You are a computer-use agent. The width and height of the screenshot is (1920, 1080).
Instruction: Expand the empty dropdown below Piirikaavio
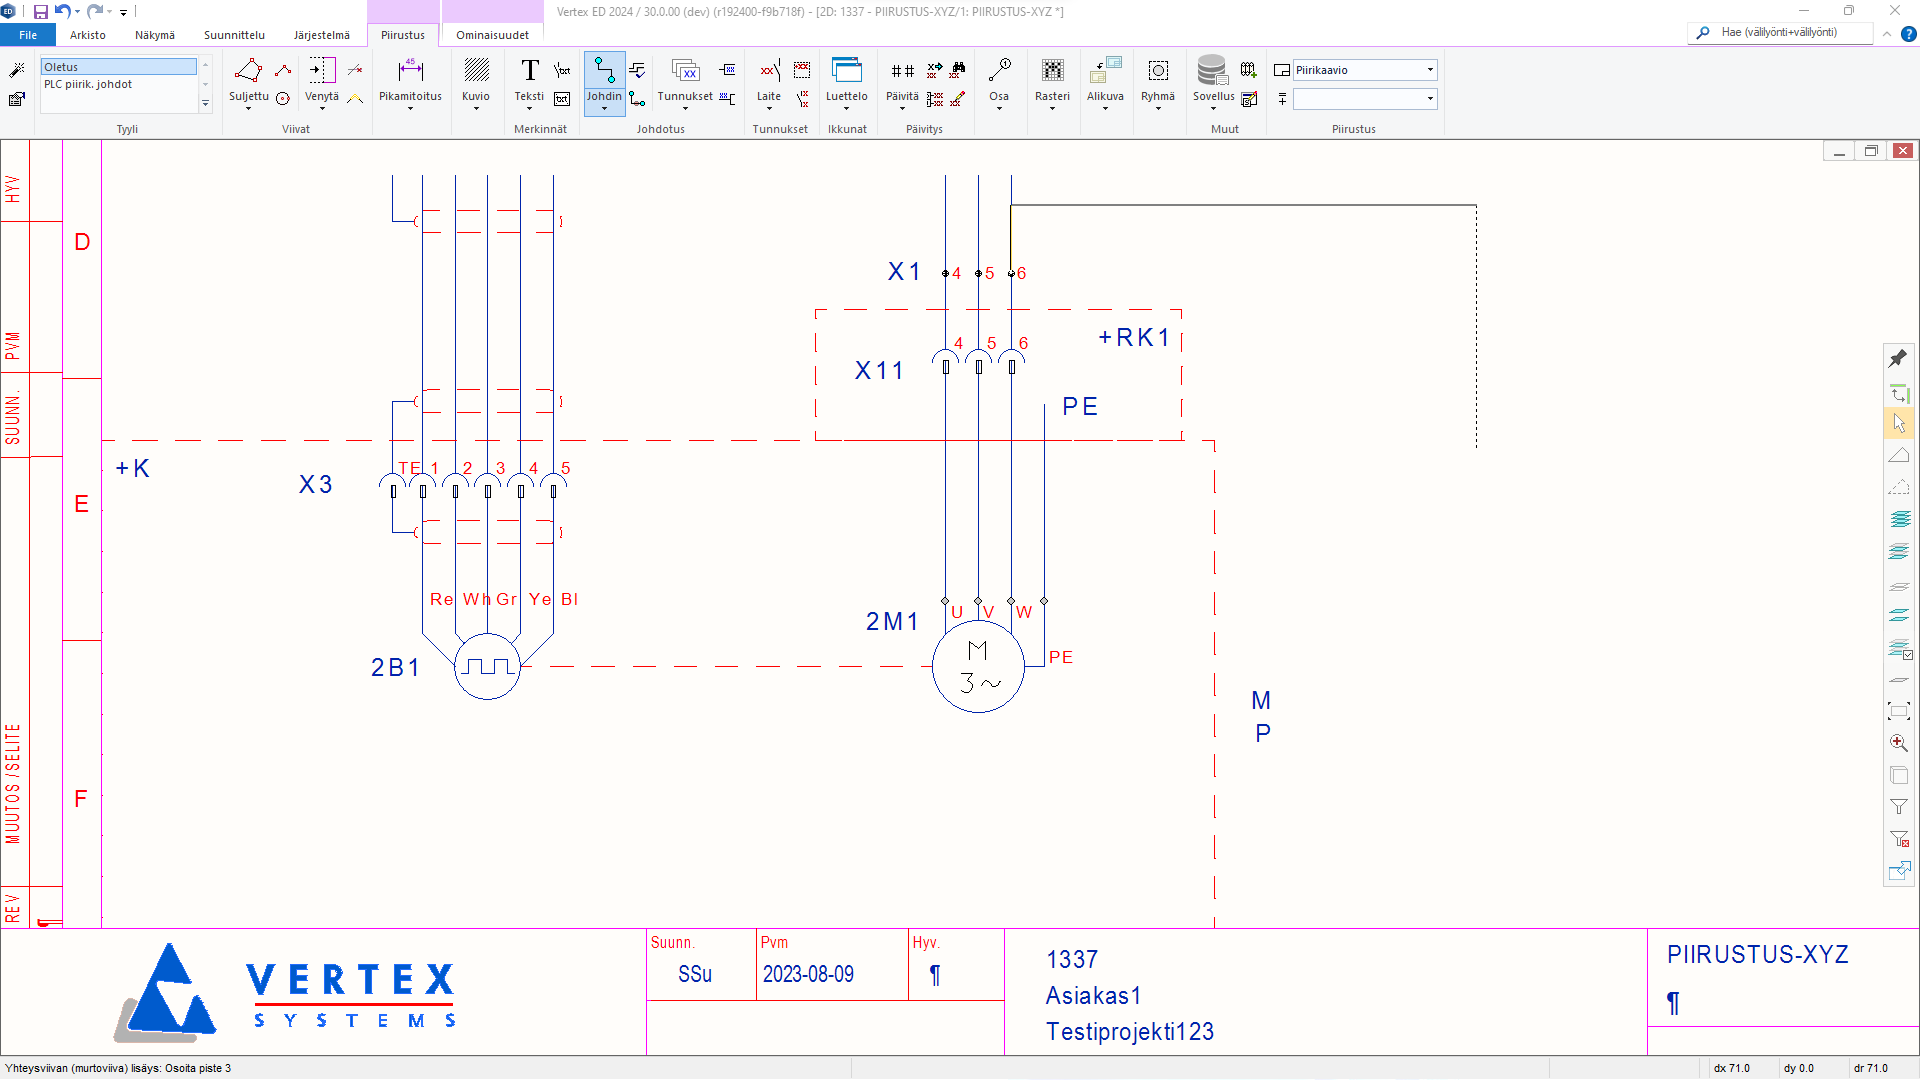[x=1430, y=98]
